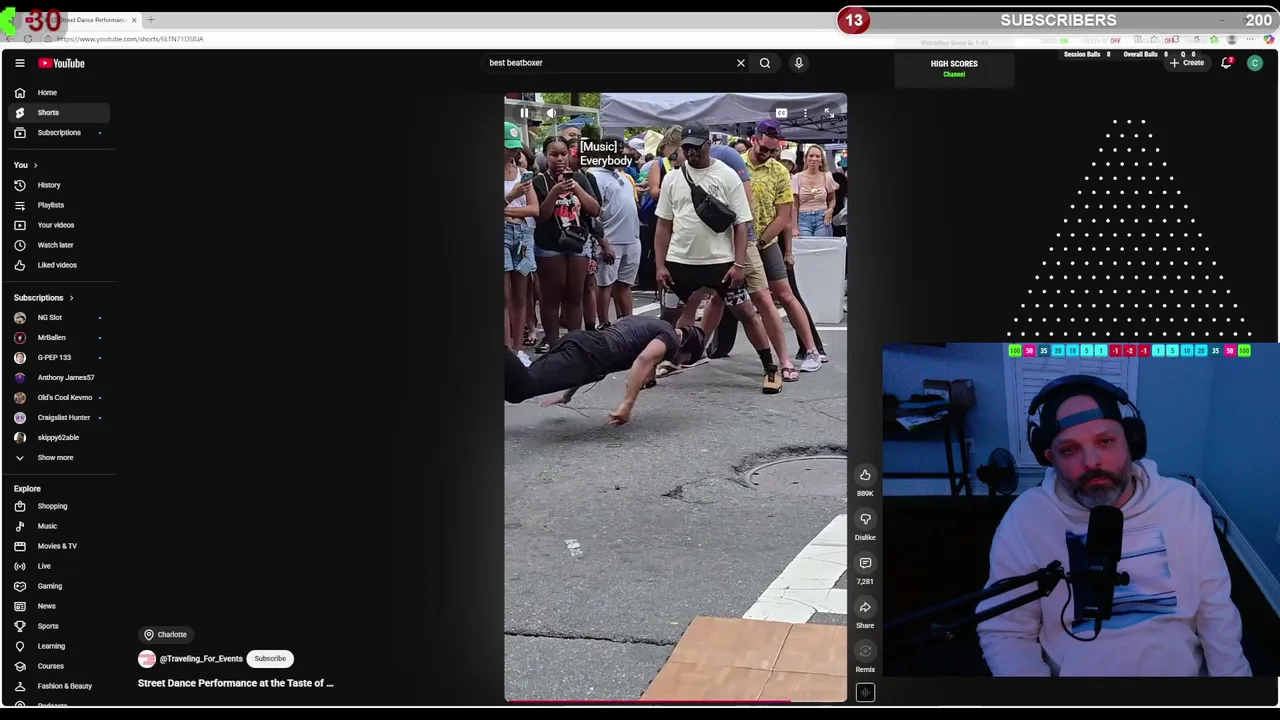Open Playlists in the sidebar

(x=58, y=205)
